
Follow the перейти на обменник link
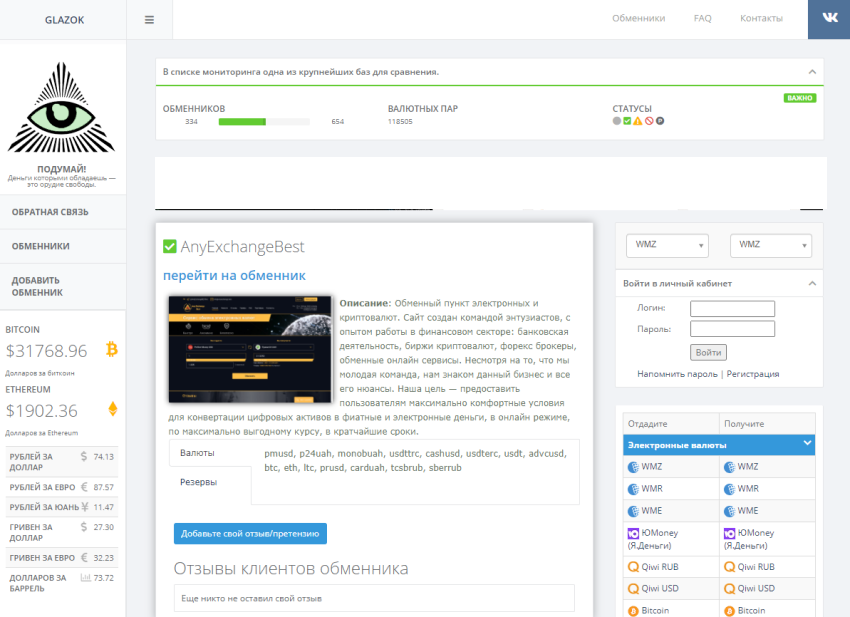[x=234, y=275]
